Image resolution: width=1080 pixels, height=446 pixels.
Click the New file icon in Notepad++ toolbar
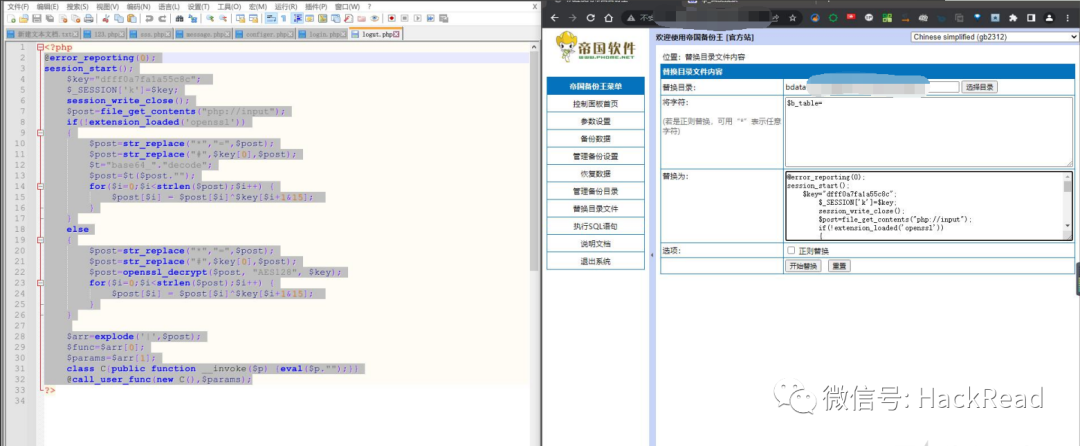click(12, 19)
